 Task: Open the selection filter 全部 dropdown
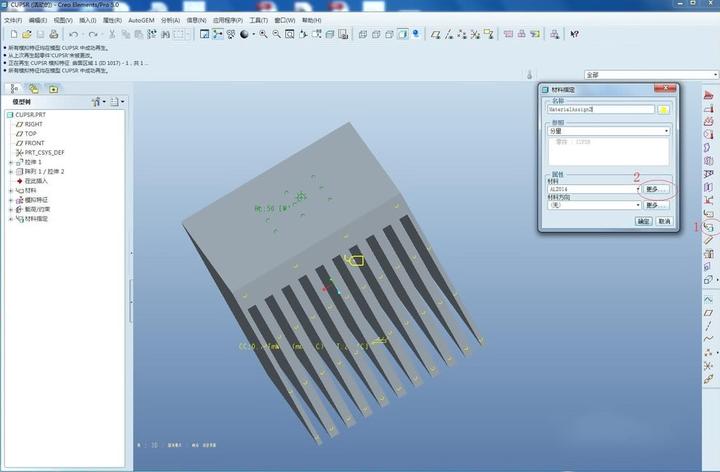651,75
